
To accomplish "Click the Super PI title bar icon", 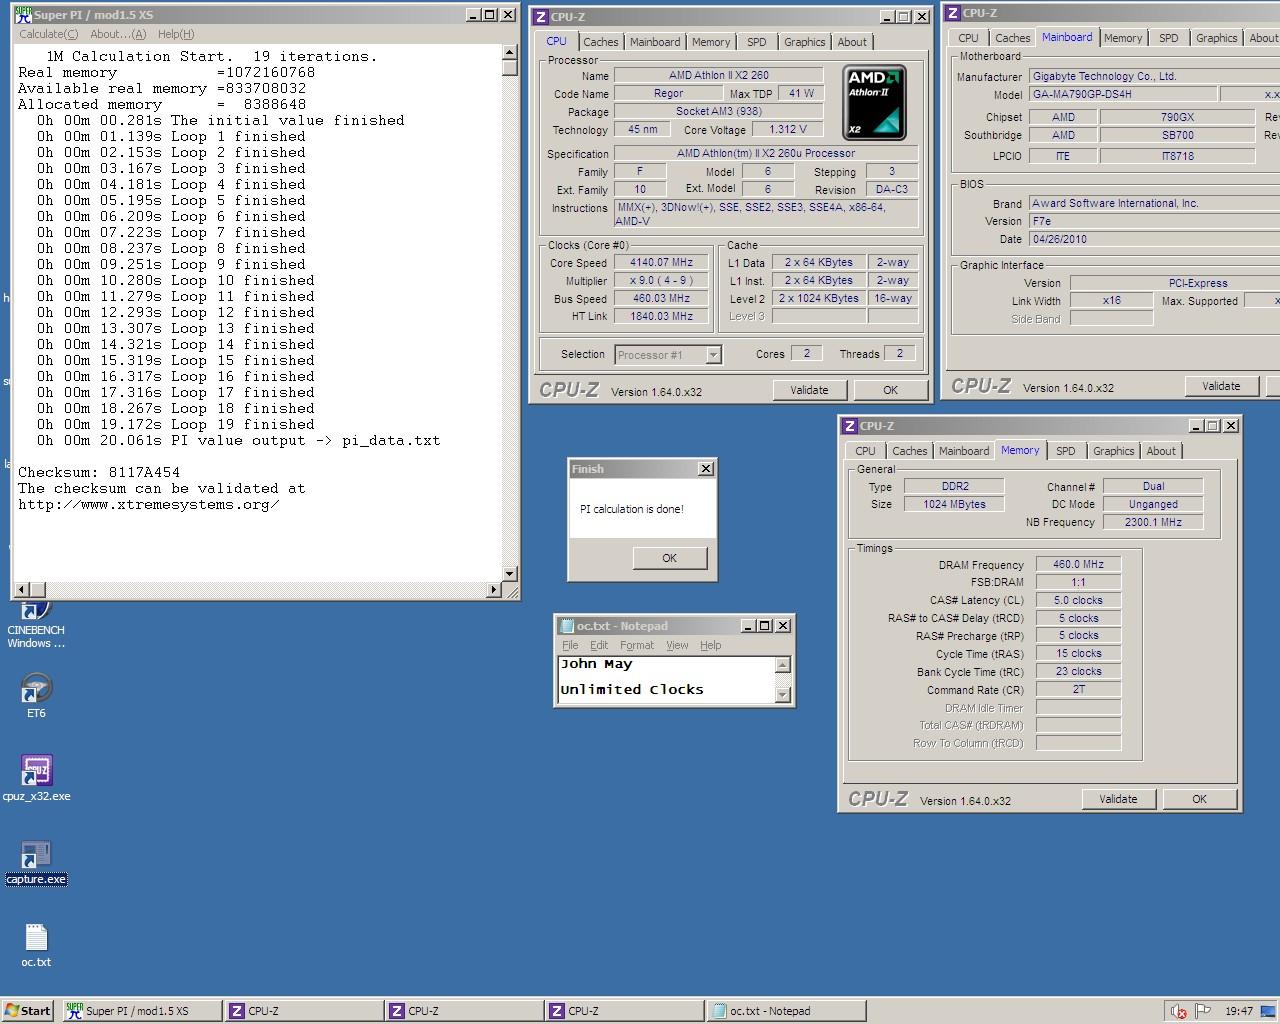I will click(23, 15).
